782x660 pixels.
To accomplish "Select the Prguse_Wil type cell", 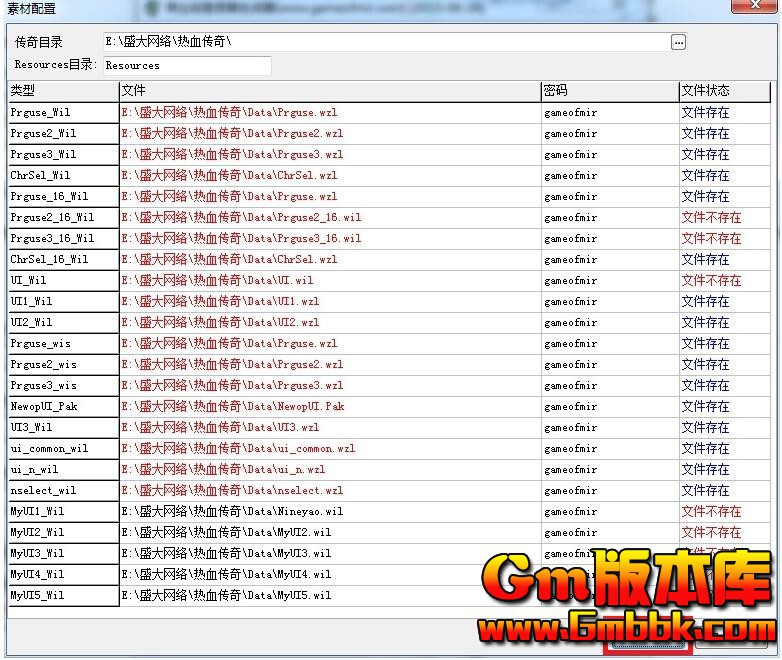I will (63, 113).
